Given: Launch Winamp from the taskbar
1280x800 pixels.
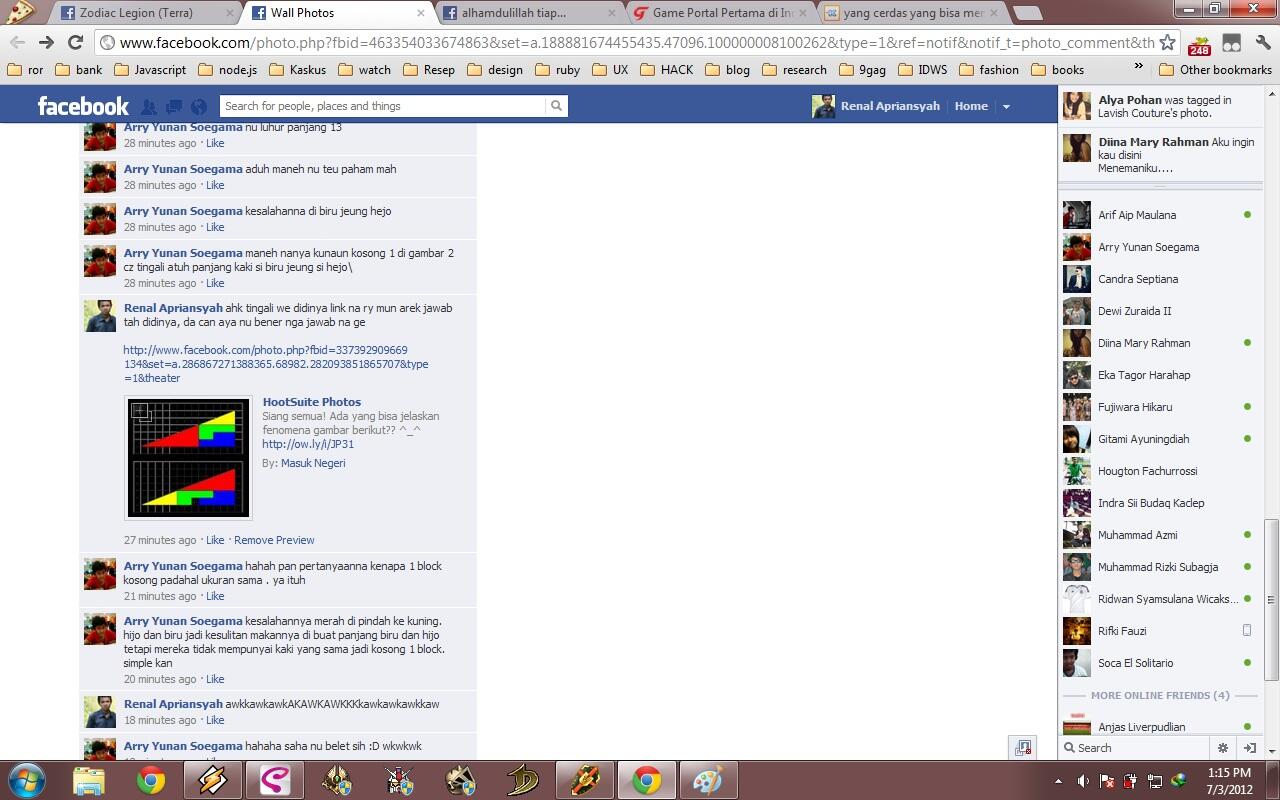Looking at the screenshot, I should [213, 779].
